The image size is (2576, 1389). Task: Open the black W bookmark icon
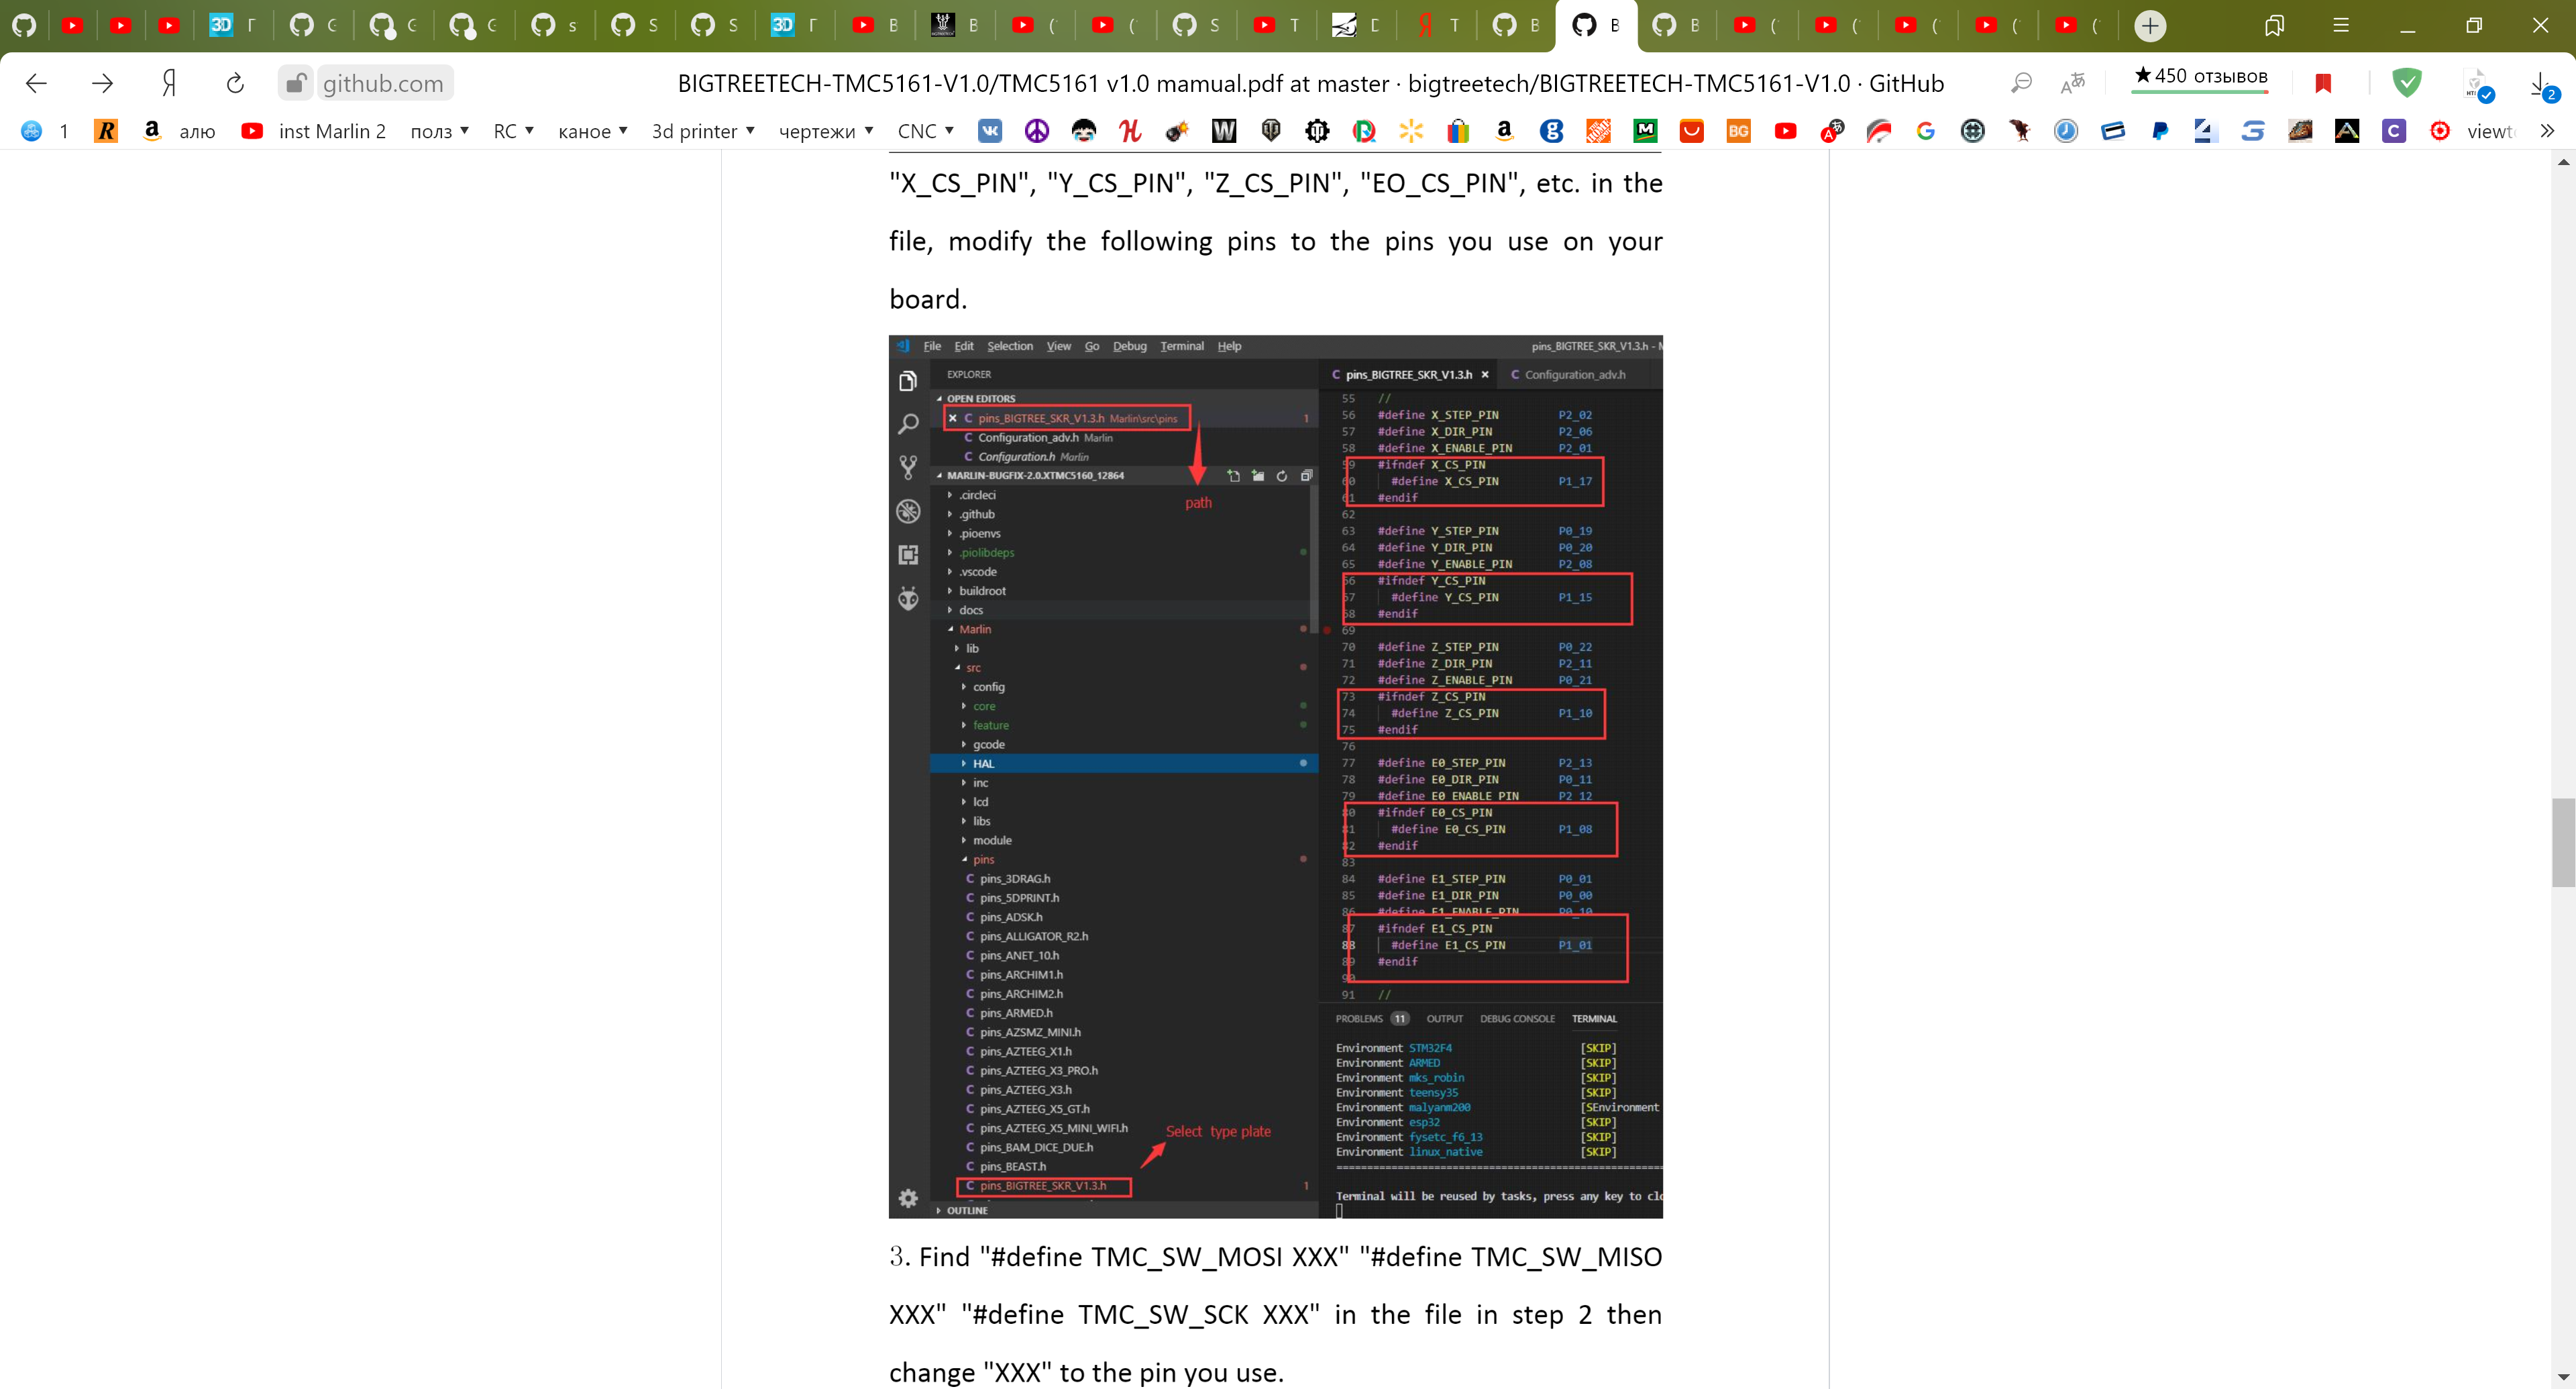1224,131
